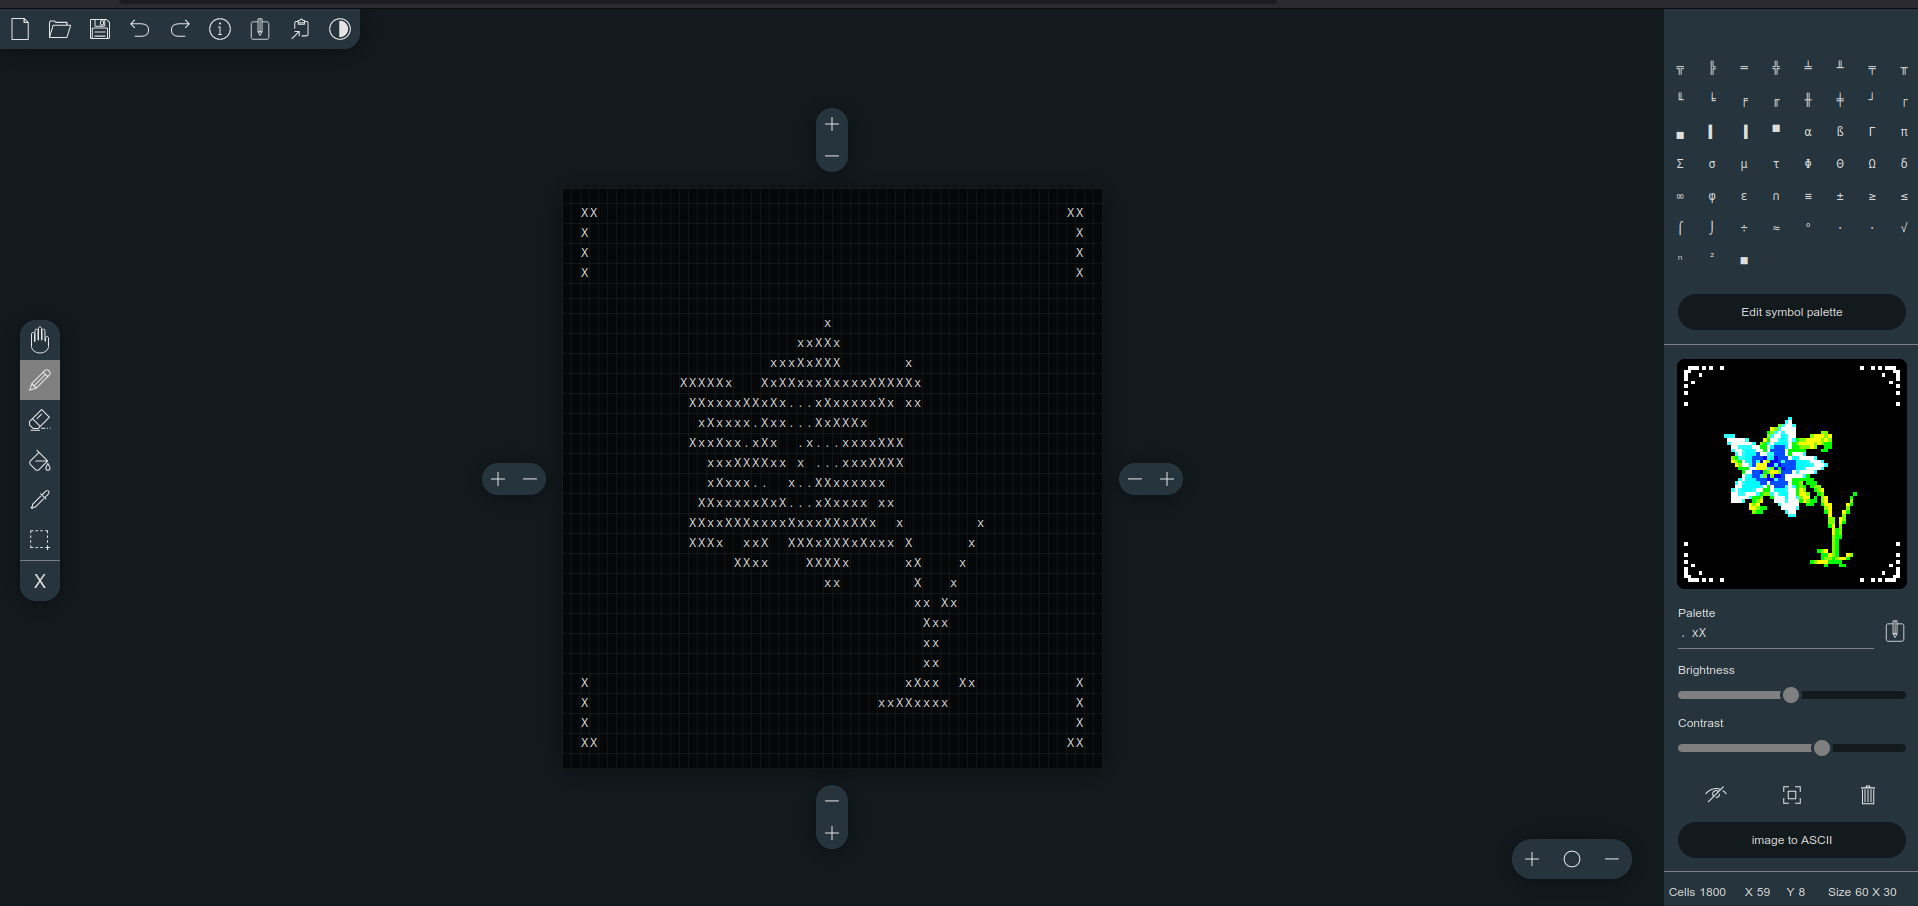1918x906 pixels.
Task: Undo the last action
Action: (x=140, y=29)
